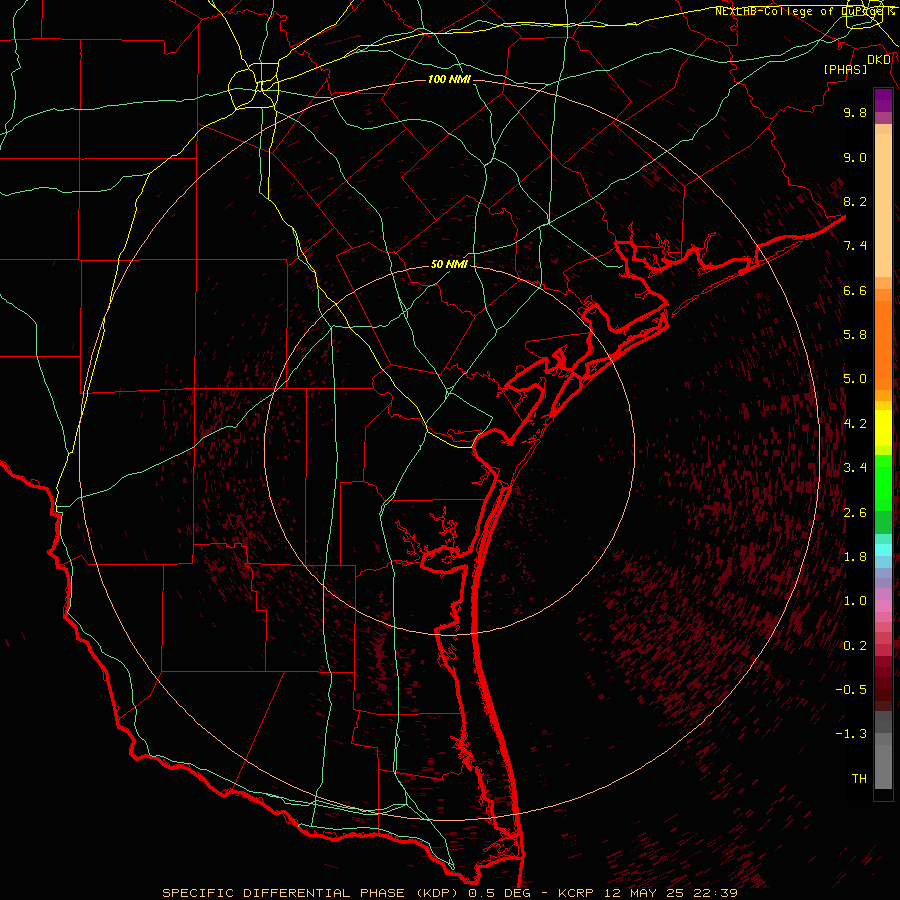Click the 3.4 value on the color scale

[x=855, y=468]
